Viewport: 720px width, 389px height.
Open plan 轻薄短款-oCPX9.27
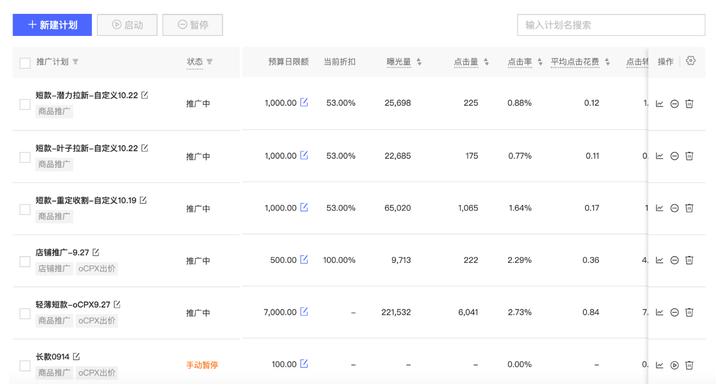[73, 304]
